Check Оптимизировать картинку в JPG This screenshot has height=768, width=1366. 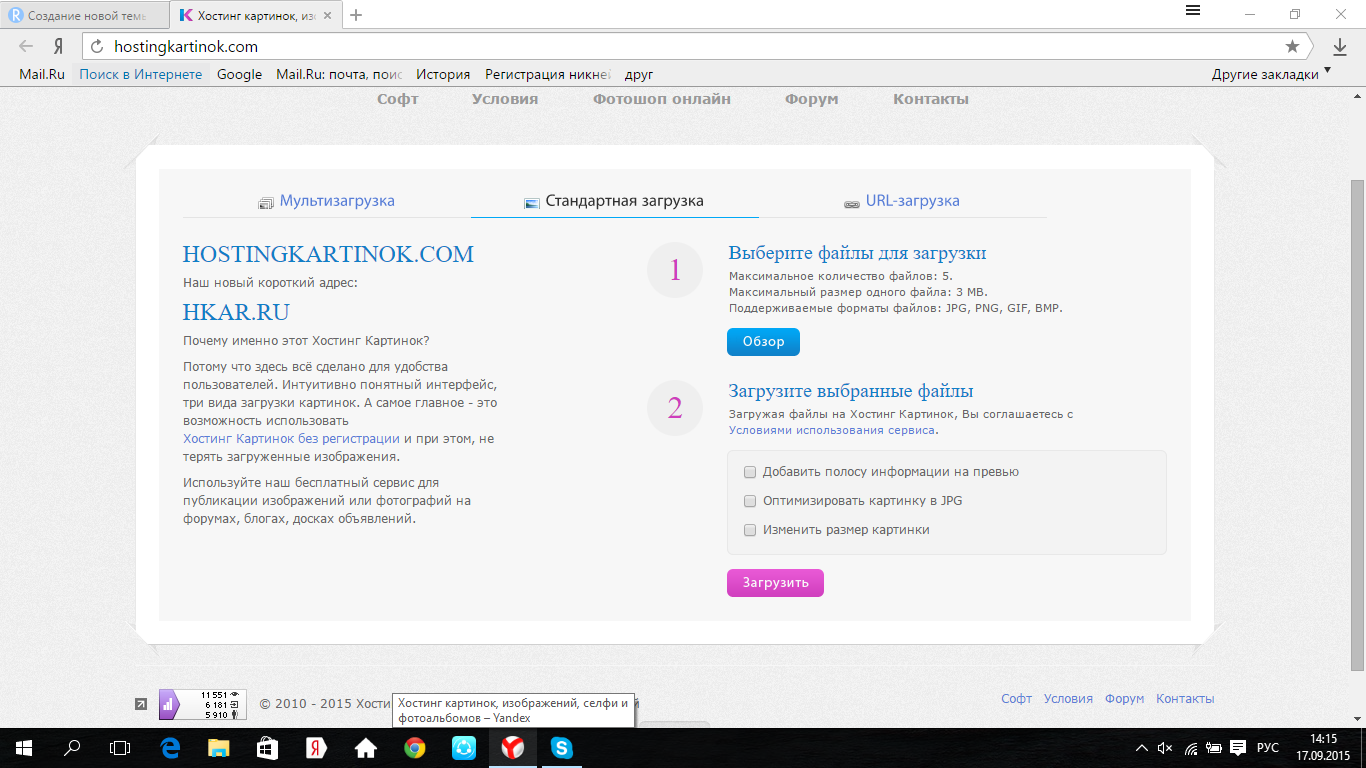coord(750,500)
